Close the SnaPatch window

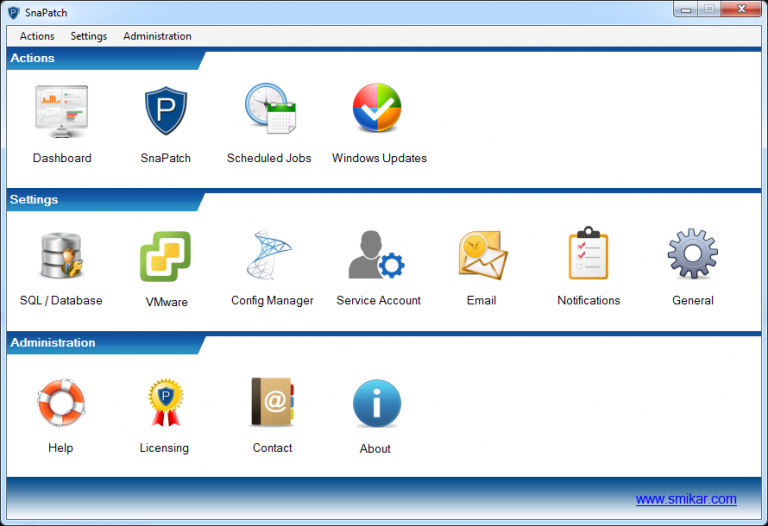click(x=742, y=9)
